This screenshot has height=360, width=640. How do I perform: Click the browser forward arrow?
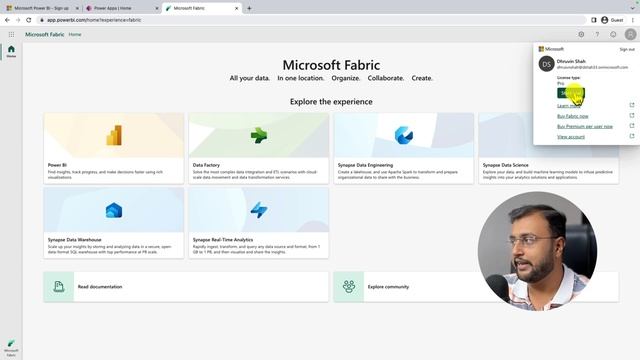(x=18, y=20)
